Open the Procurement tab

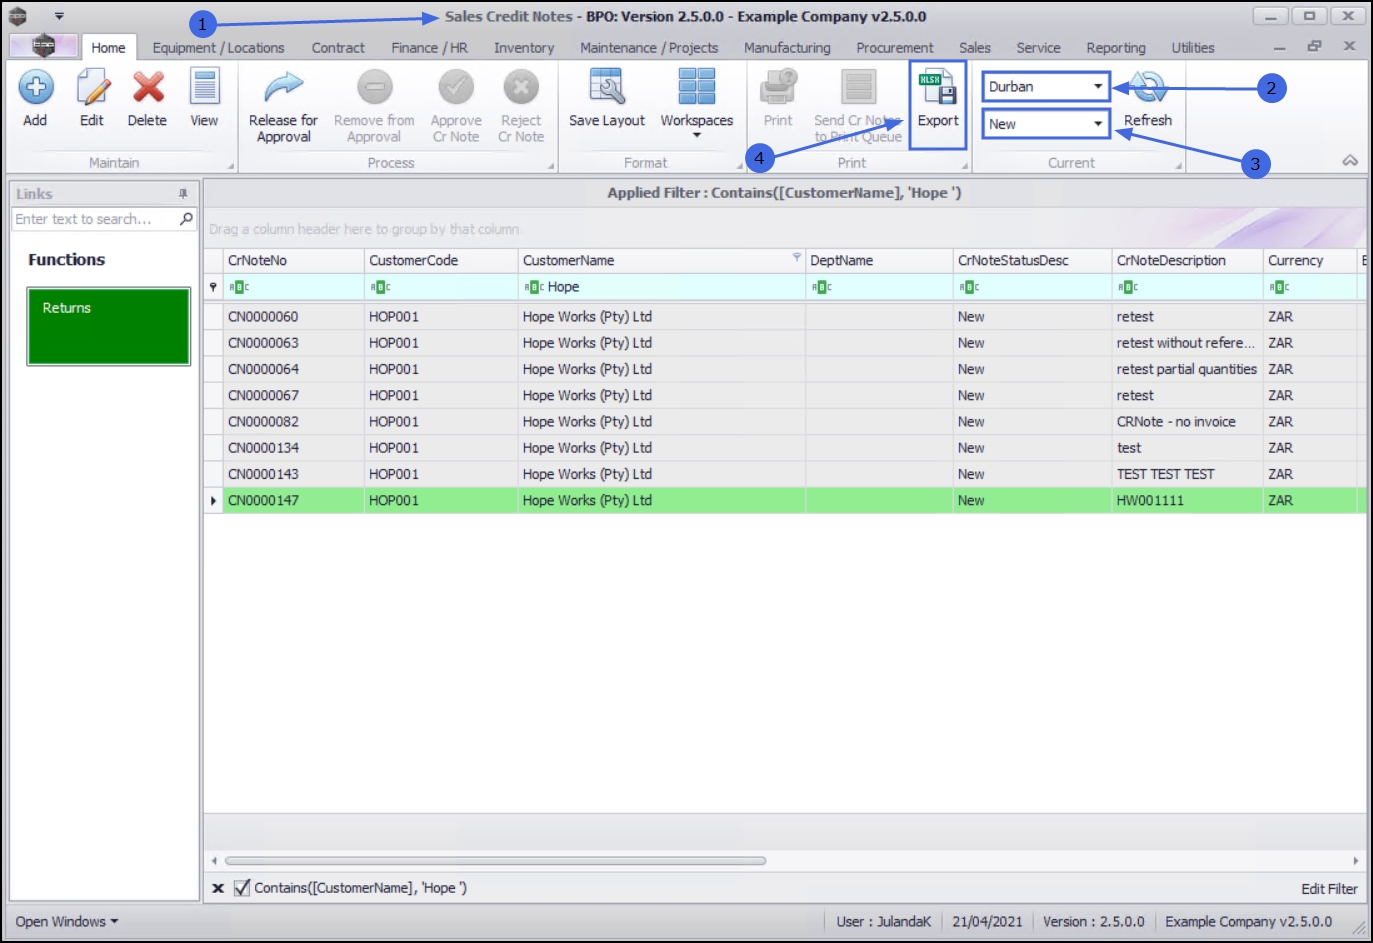(x=894, y=48)
